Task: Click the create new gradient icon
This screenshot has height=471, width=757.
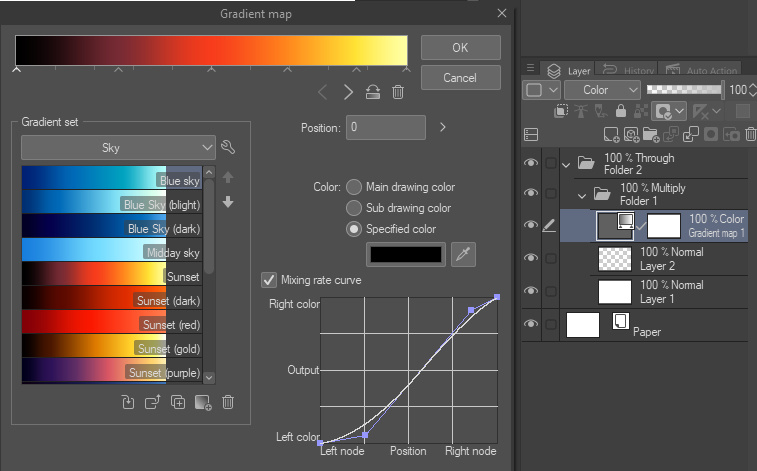Action: click(x=203, y=403)
